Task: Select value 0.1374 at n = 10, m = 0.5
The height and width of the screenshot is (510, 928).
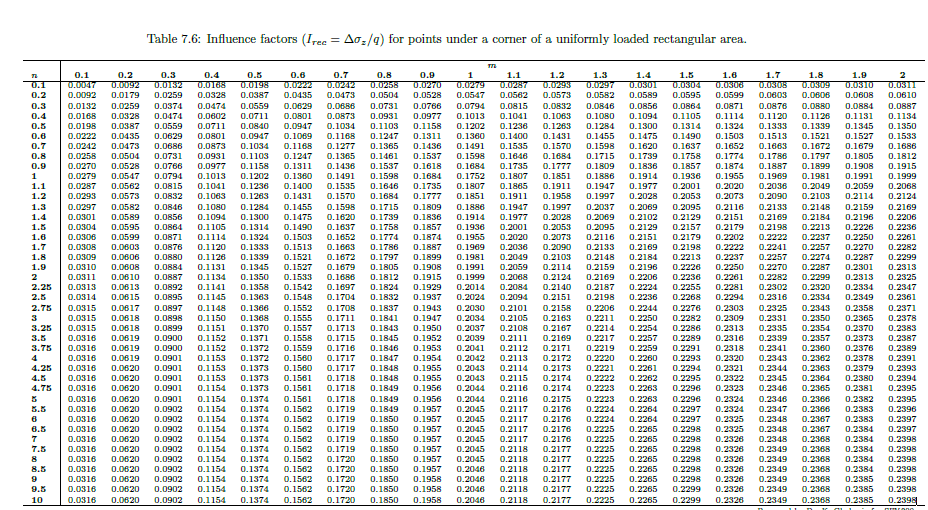Action: 254,500
